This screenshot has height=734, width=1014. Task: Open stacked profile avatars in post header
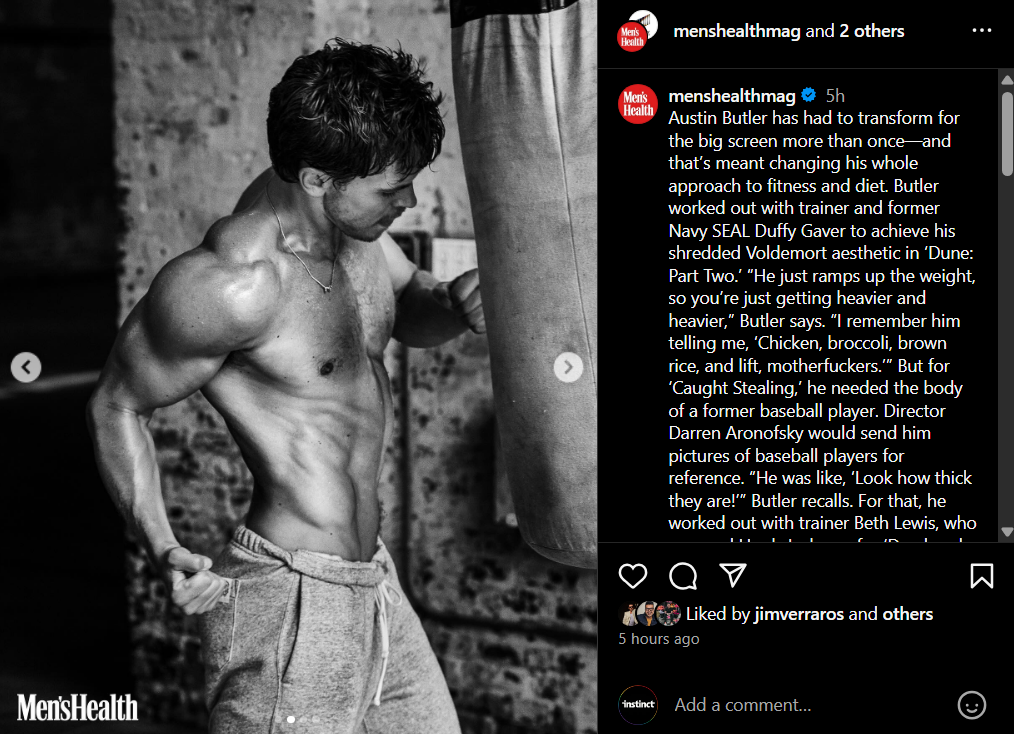[637, 30]
